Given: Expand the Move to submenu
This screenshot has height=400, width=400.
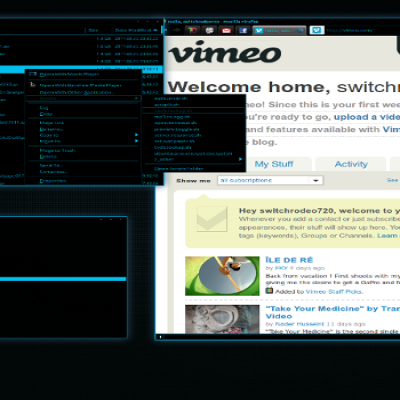Looking at the screenshot, I should coord(83,141).
